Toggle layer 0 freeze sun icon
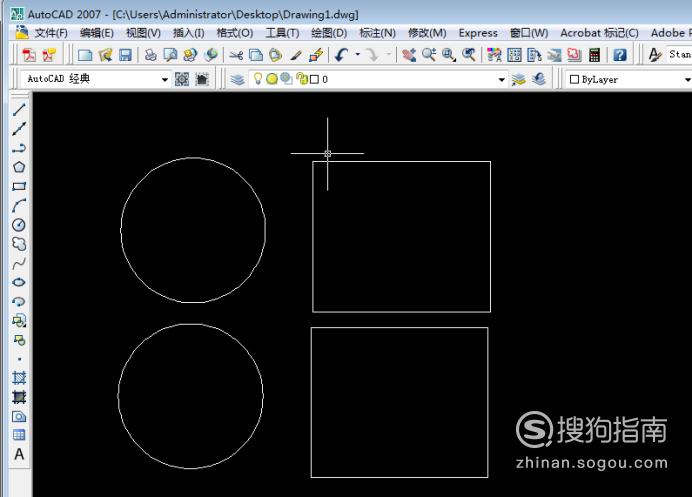The width and height of the screenshot is (692, 497). (272, 79)
